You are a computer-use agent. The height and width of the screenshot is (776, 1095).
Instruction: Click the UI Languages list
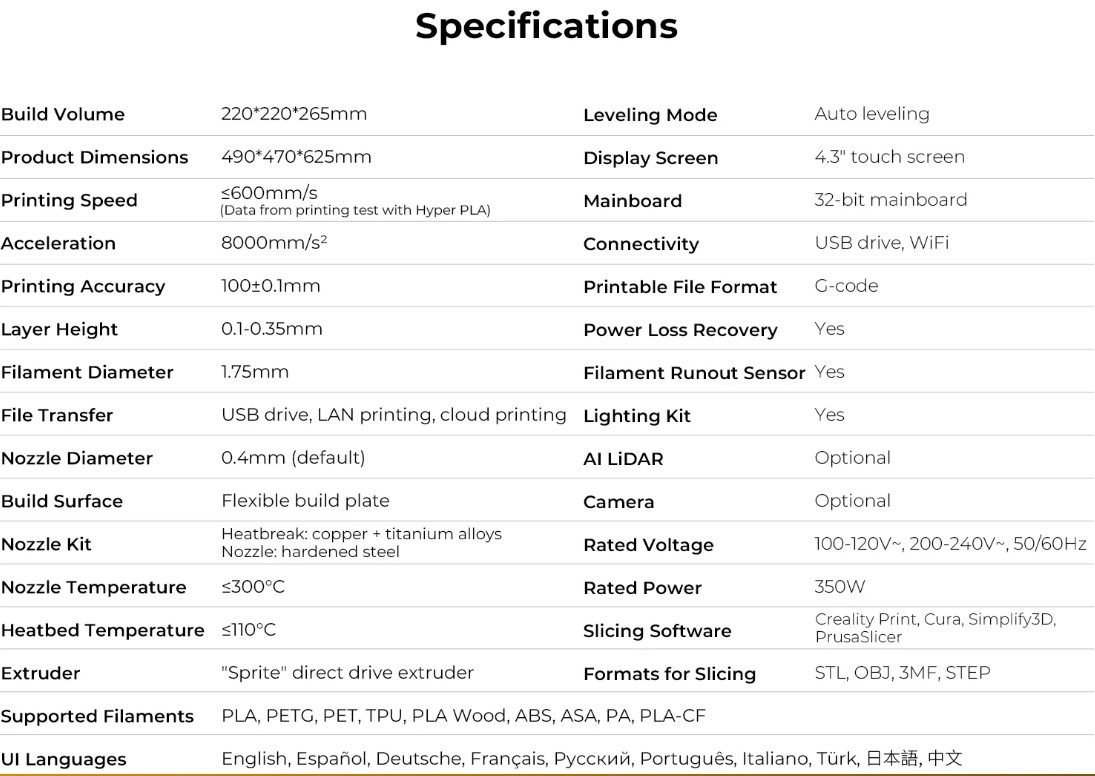(591, 759)
